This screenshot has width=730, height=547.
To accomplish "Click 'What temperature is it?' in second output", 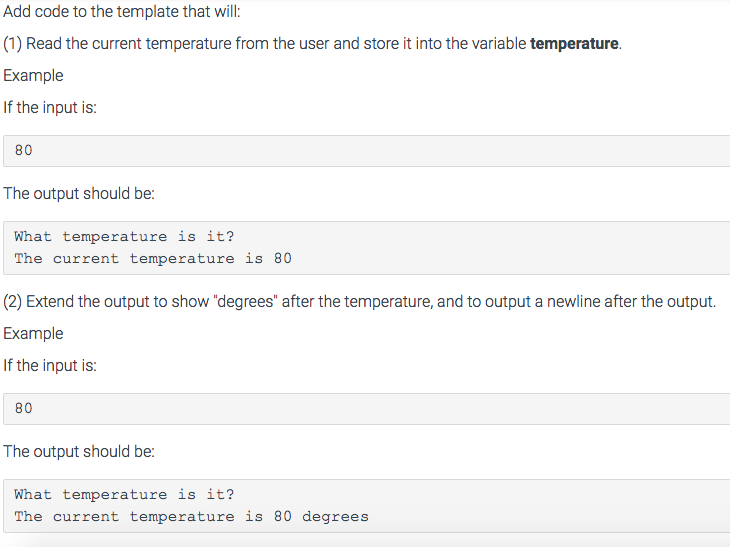I will click(124, 494).
